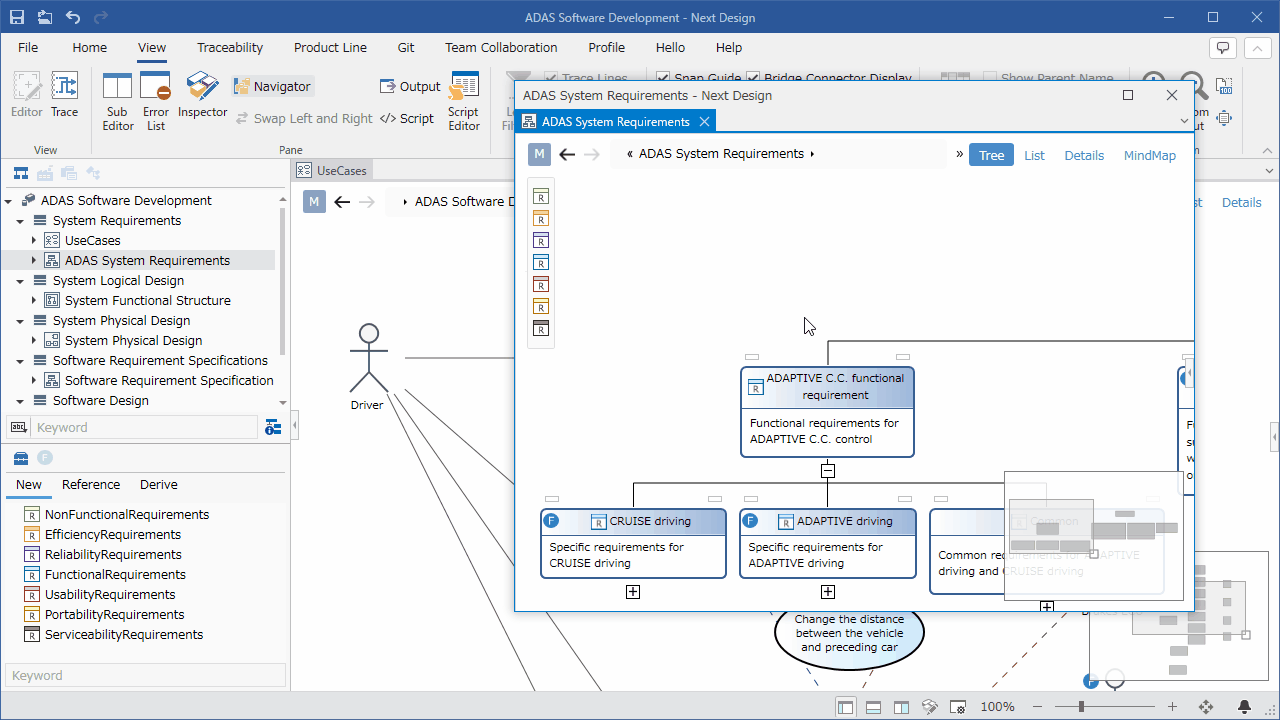
Task: Switch to the Derive toolbox tab
Action: tap(159, 485)
